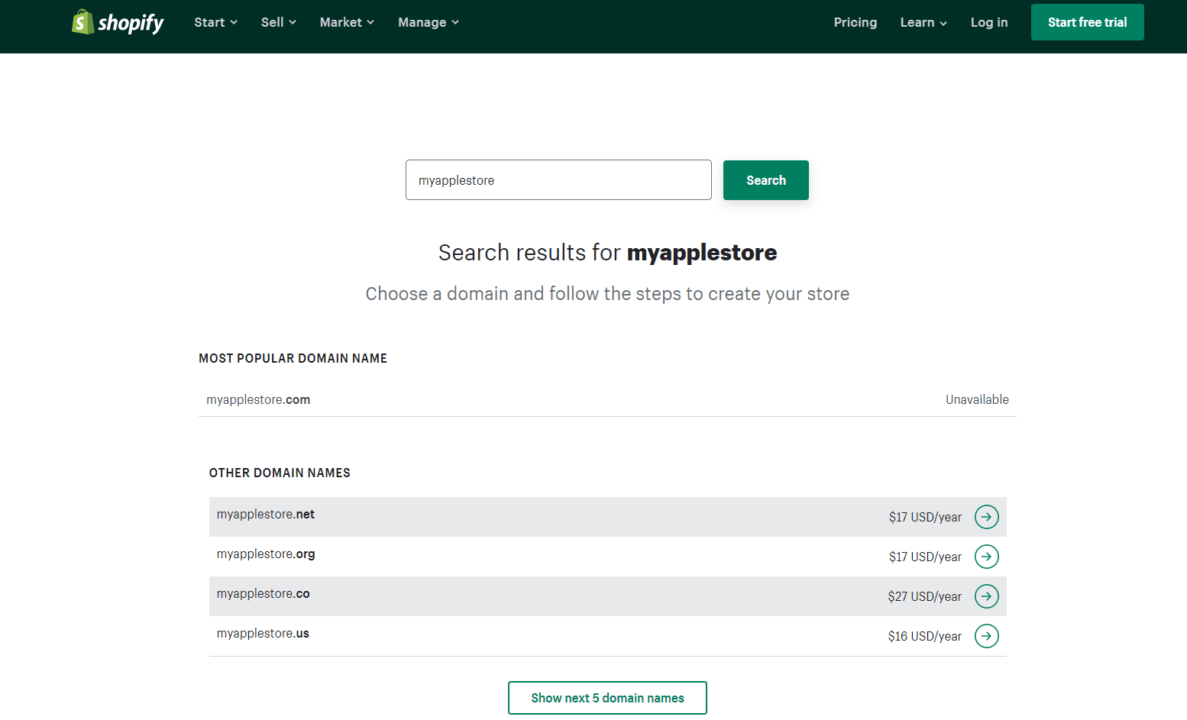1187x720 pixels.
Task: Expand the Start dropdown menu
Action: coord(215,22)
